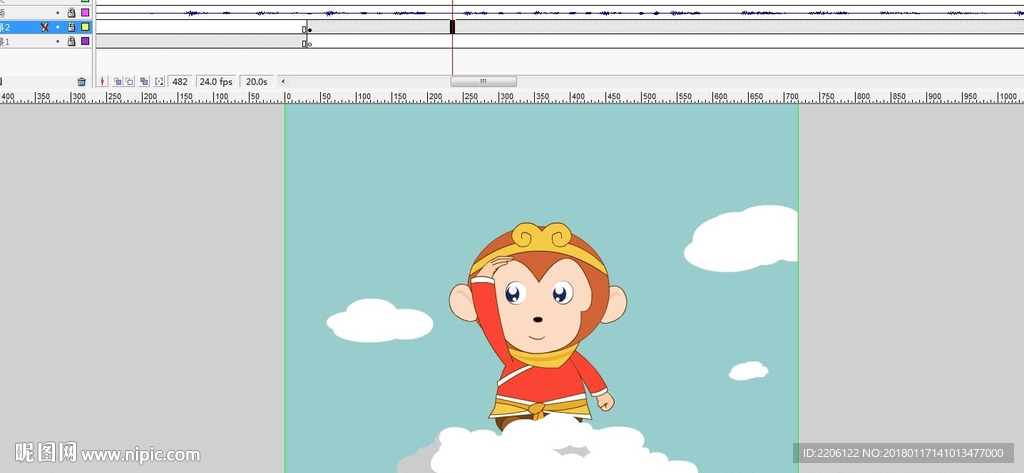The height and width of the screenshot is (473, 1024).
Task: Click the magenta outline swatch of audio layer
Action: point(85,12)
